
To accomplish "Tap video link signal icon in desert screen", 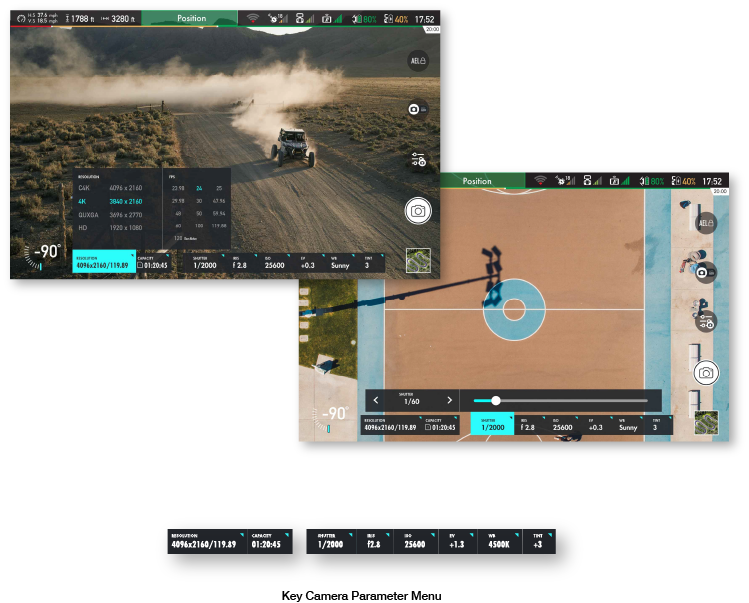I will pos(332,19).
